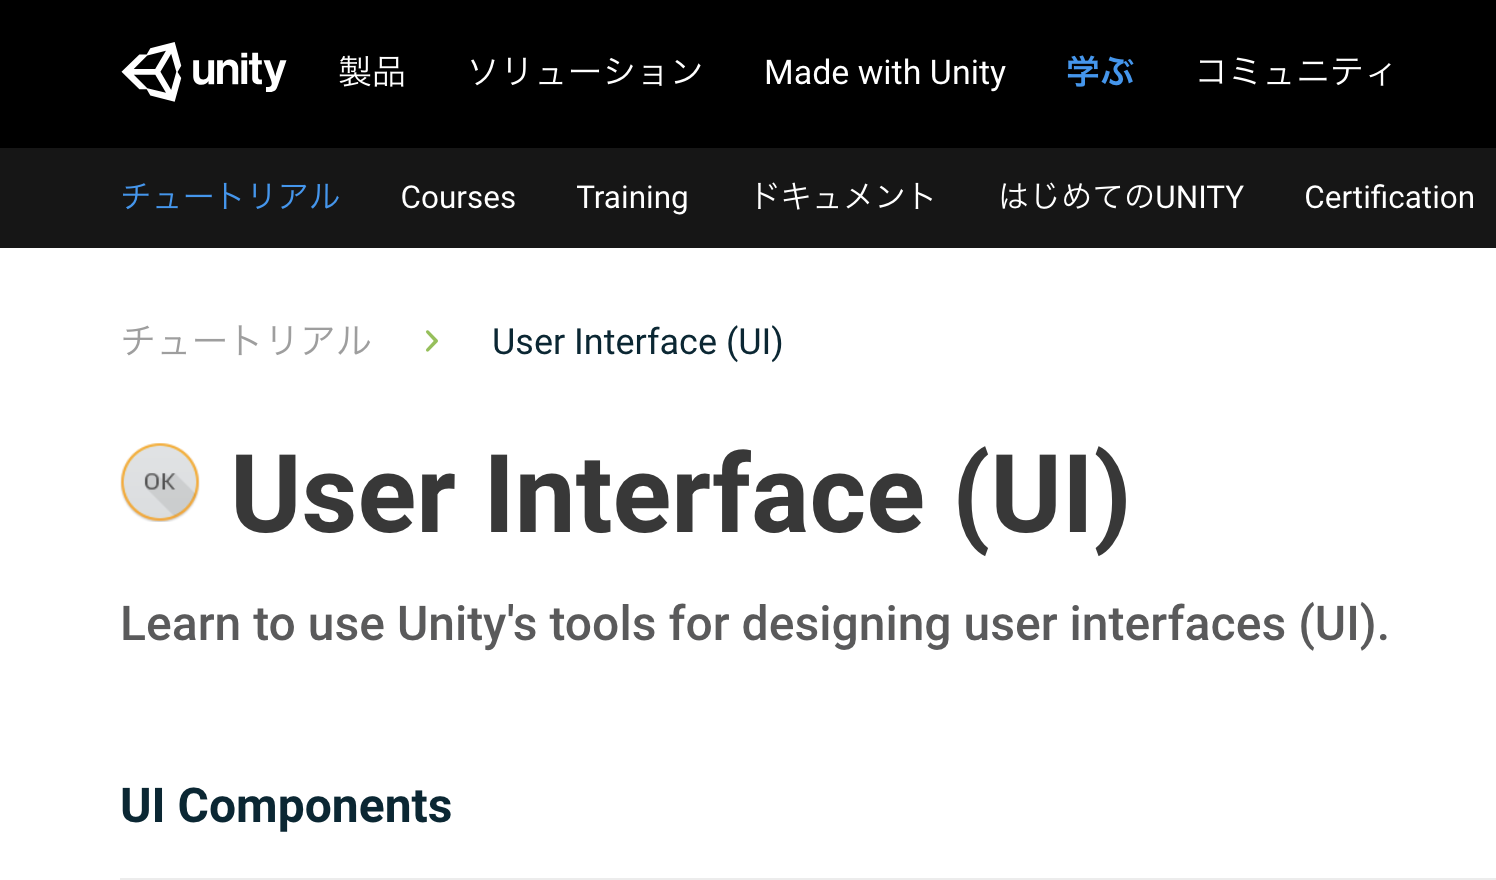Click the unity wordmark text in header
Screen dimensions: 1496x880
click(239, 72)
